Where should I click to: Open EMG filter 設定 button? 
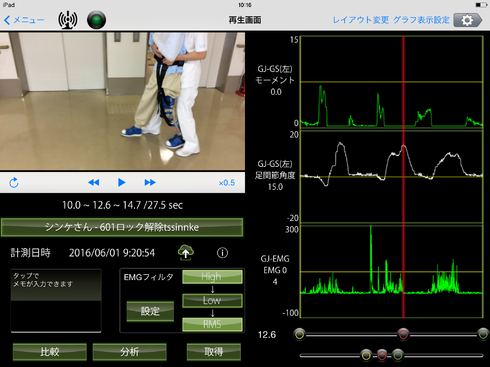(x=150, y=311)
